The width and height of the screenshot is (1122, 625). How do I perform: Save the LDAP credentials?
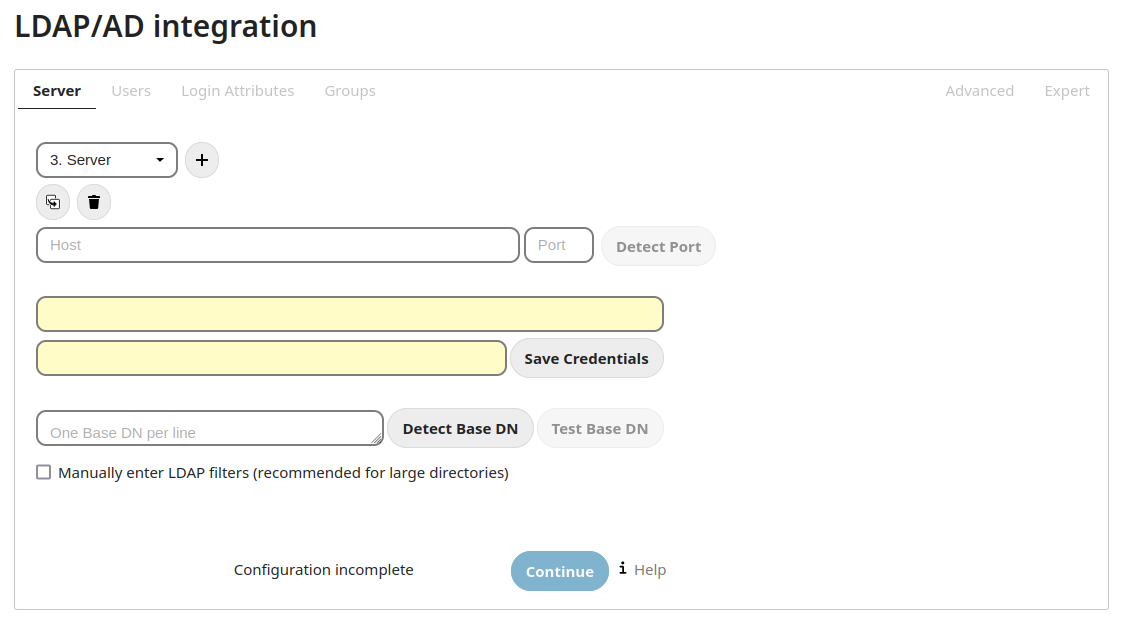click(x=586, y=358)
